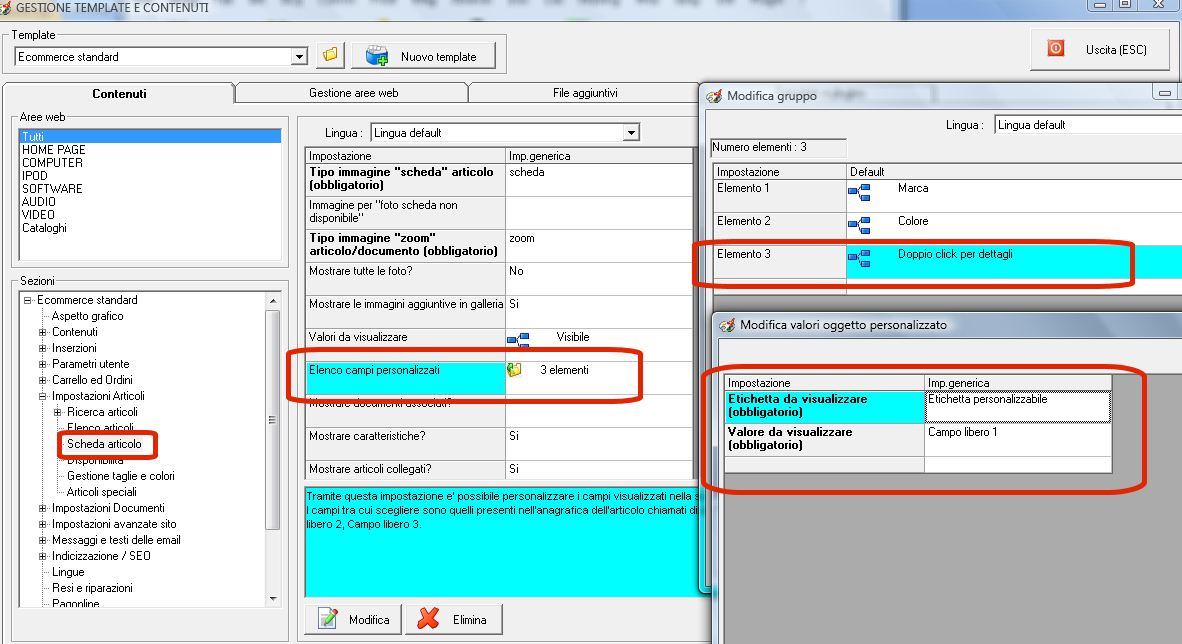Select Resi e riparazioni tree item

(x=92, y=587)
